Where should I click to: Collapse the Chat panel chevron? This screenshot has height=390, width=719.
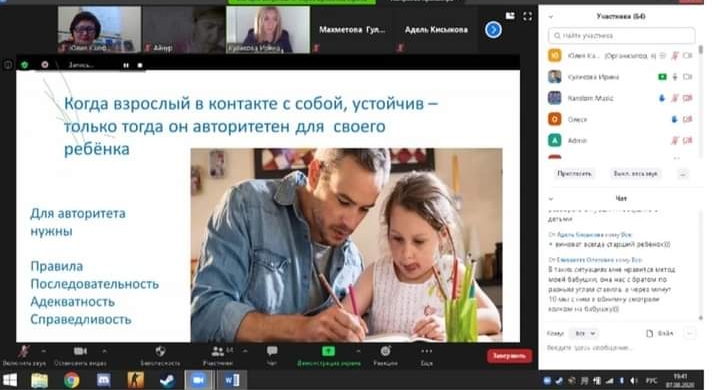(551, 198)
